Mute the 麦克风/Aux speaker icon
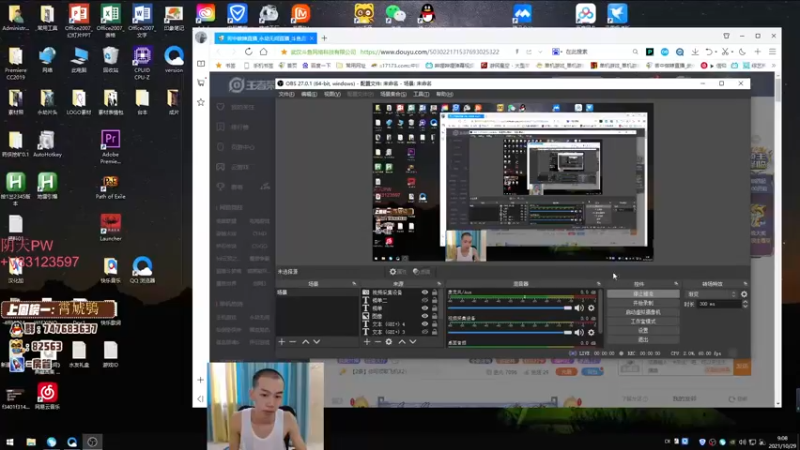 (x=579, y=308)
